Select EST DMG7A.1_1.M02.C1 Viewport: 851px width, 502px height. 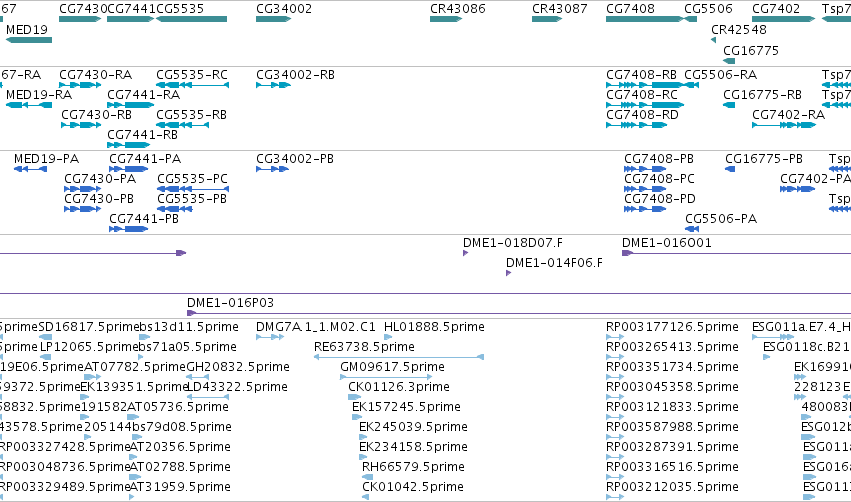coord(270,337)
